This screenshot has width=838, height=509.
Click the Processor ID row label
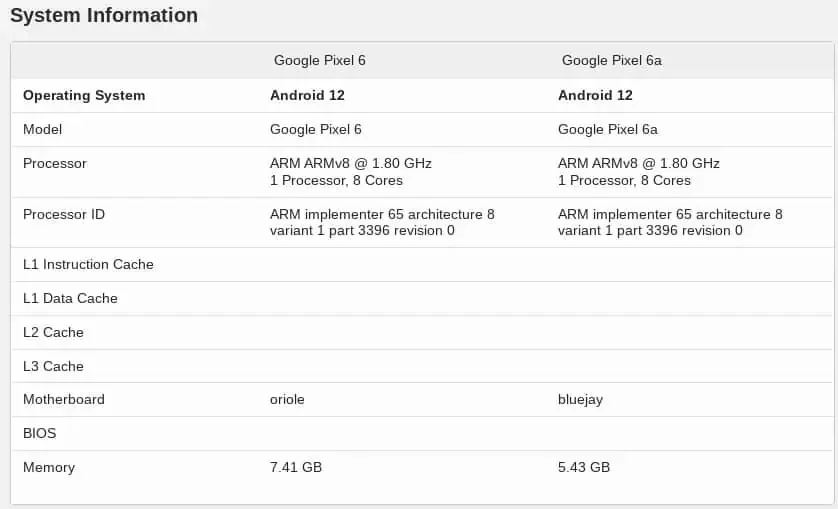(x=64, y=215)
